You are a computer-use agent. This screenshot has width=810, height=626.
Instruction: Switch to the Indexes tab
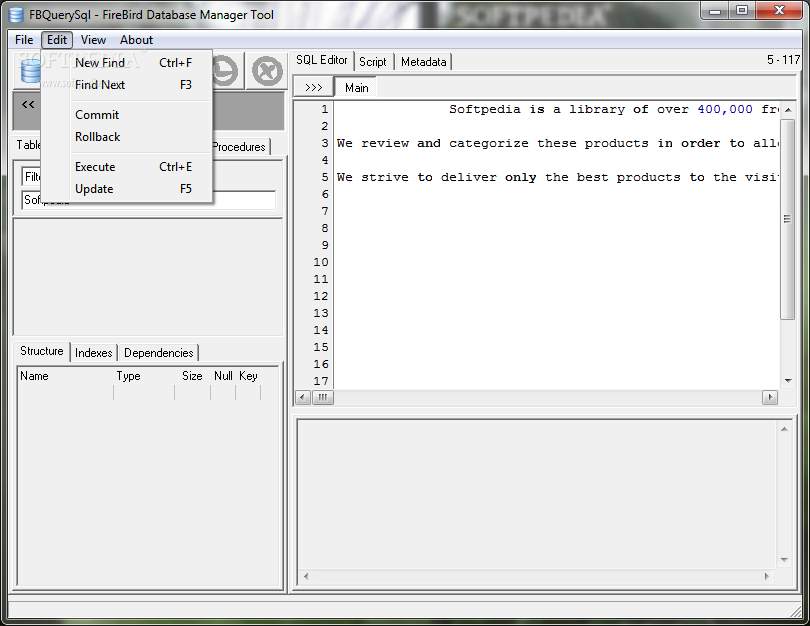tap(94, 353)
